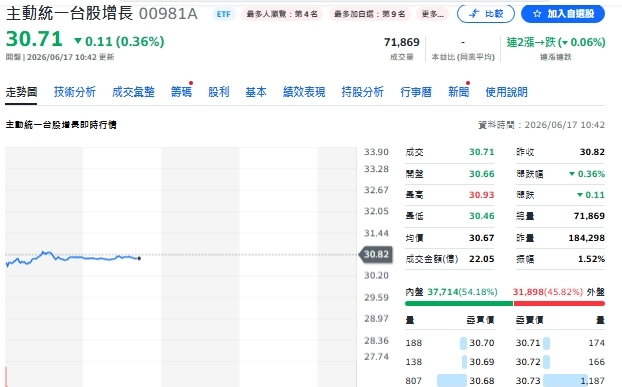Click the 最高 value 30.93
This screenshot has width=622, height=387.
[x=482, y=195]
